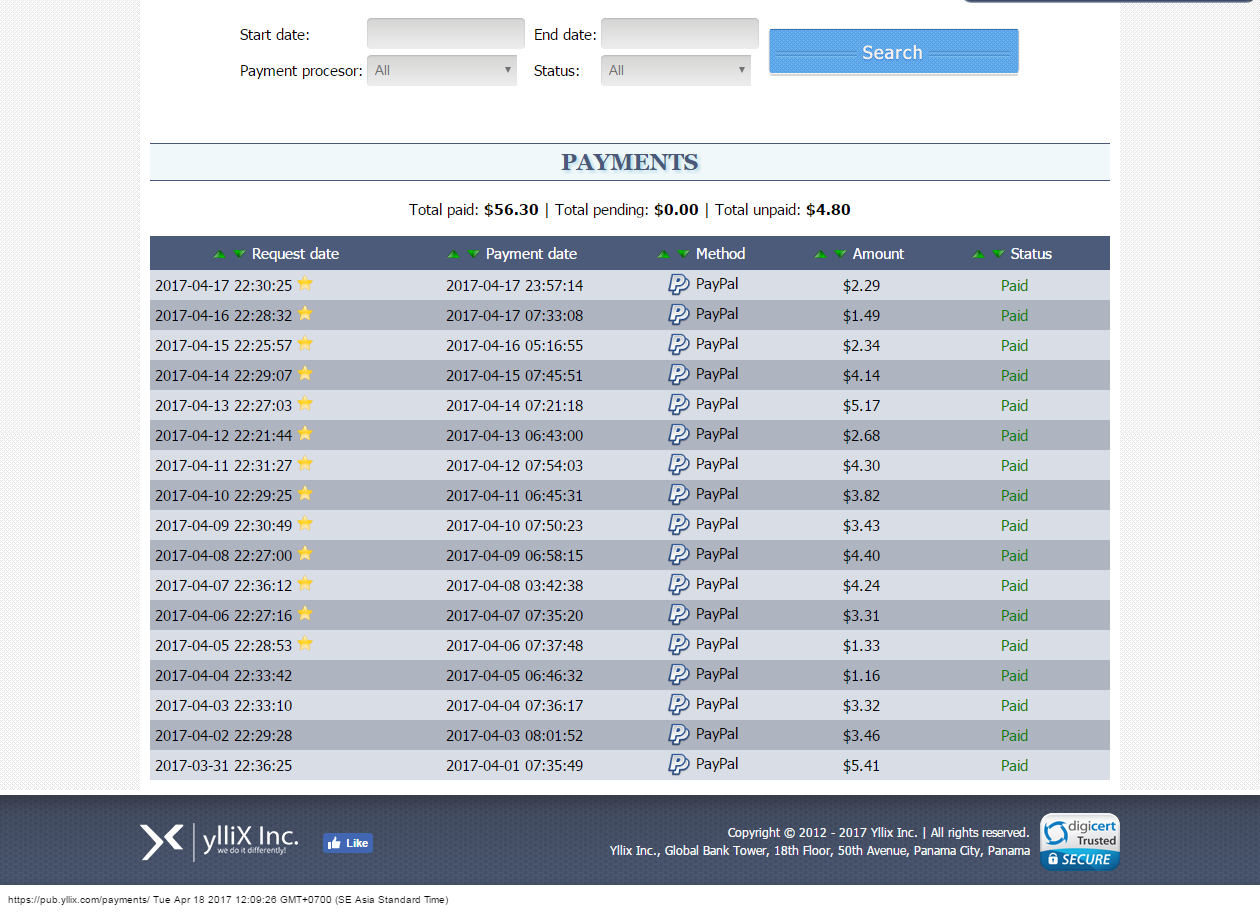
Task: Click star icon beside 2017-04-07 22:36:12
Action: point(305,583)
